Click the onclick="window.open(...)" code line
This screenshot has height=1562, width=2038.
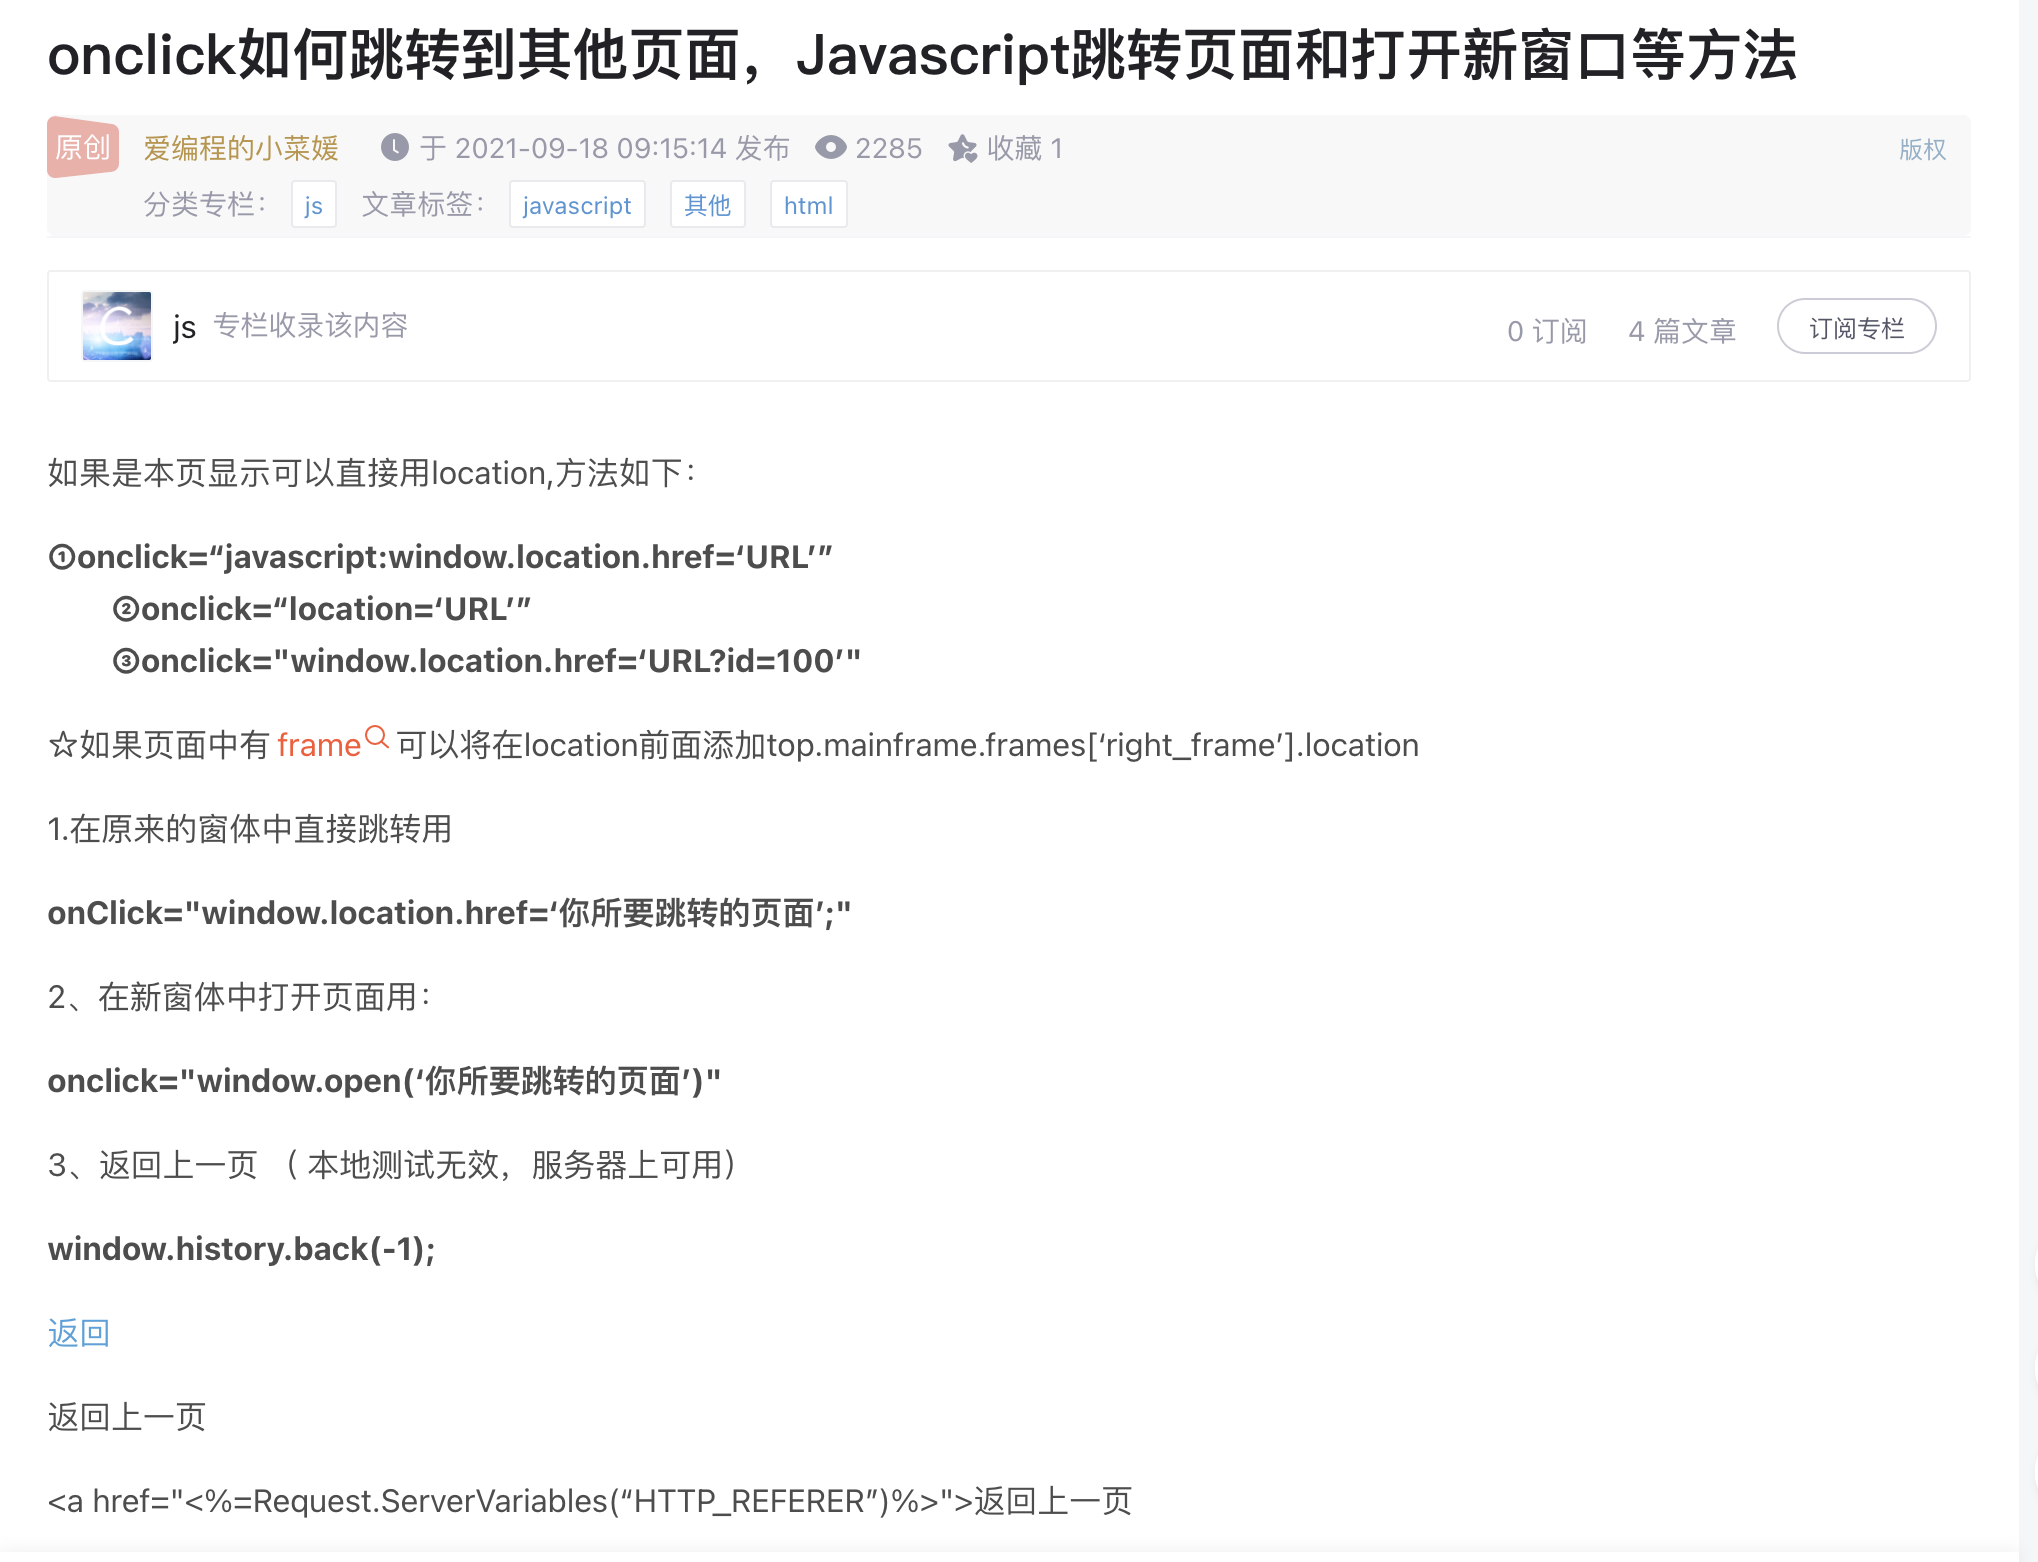click(x=384, y=1081)
